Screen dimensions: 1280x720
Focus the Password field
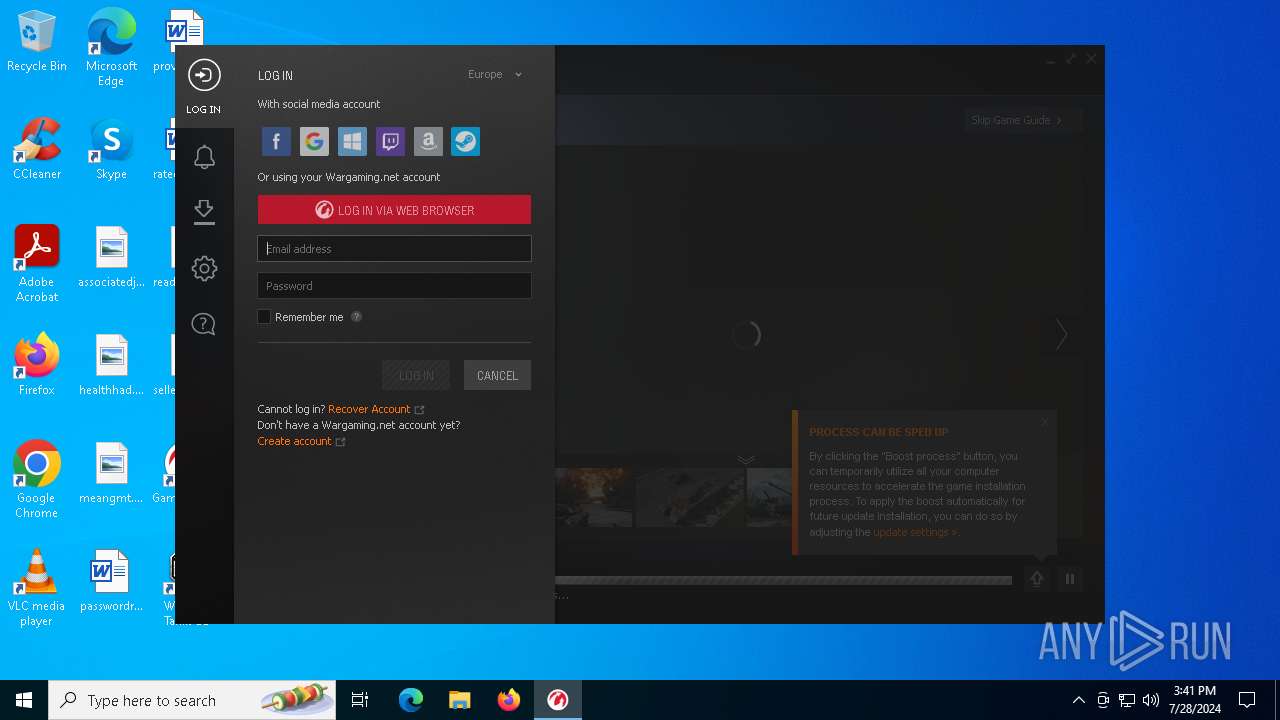pyautogui.click(x=394, y=286)
